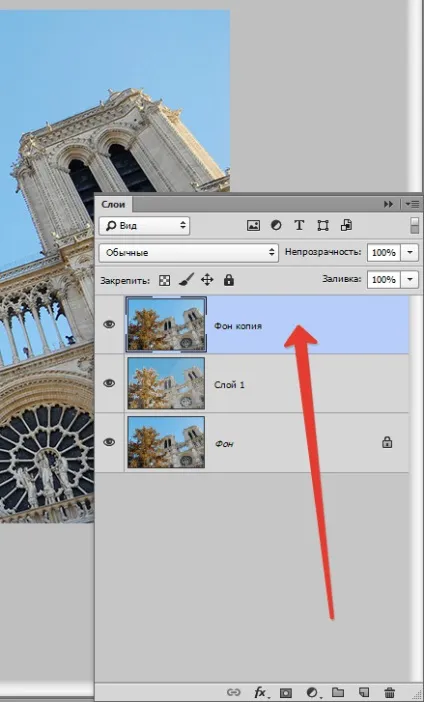Viewport: 424px width, 702px height.
Task: Lock all padlock icon next to Закрепить
Action: tap(229, 280)
